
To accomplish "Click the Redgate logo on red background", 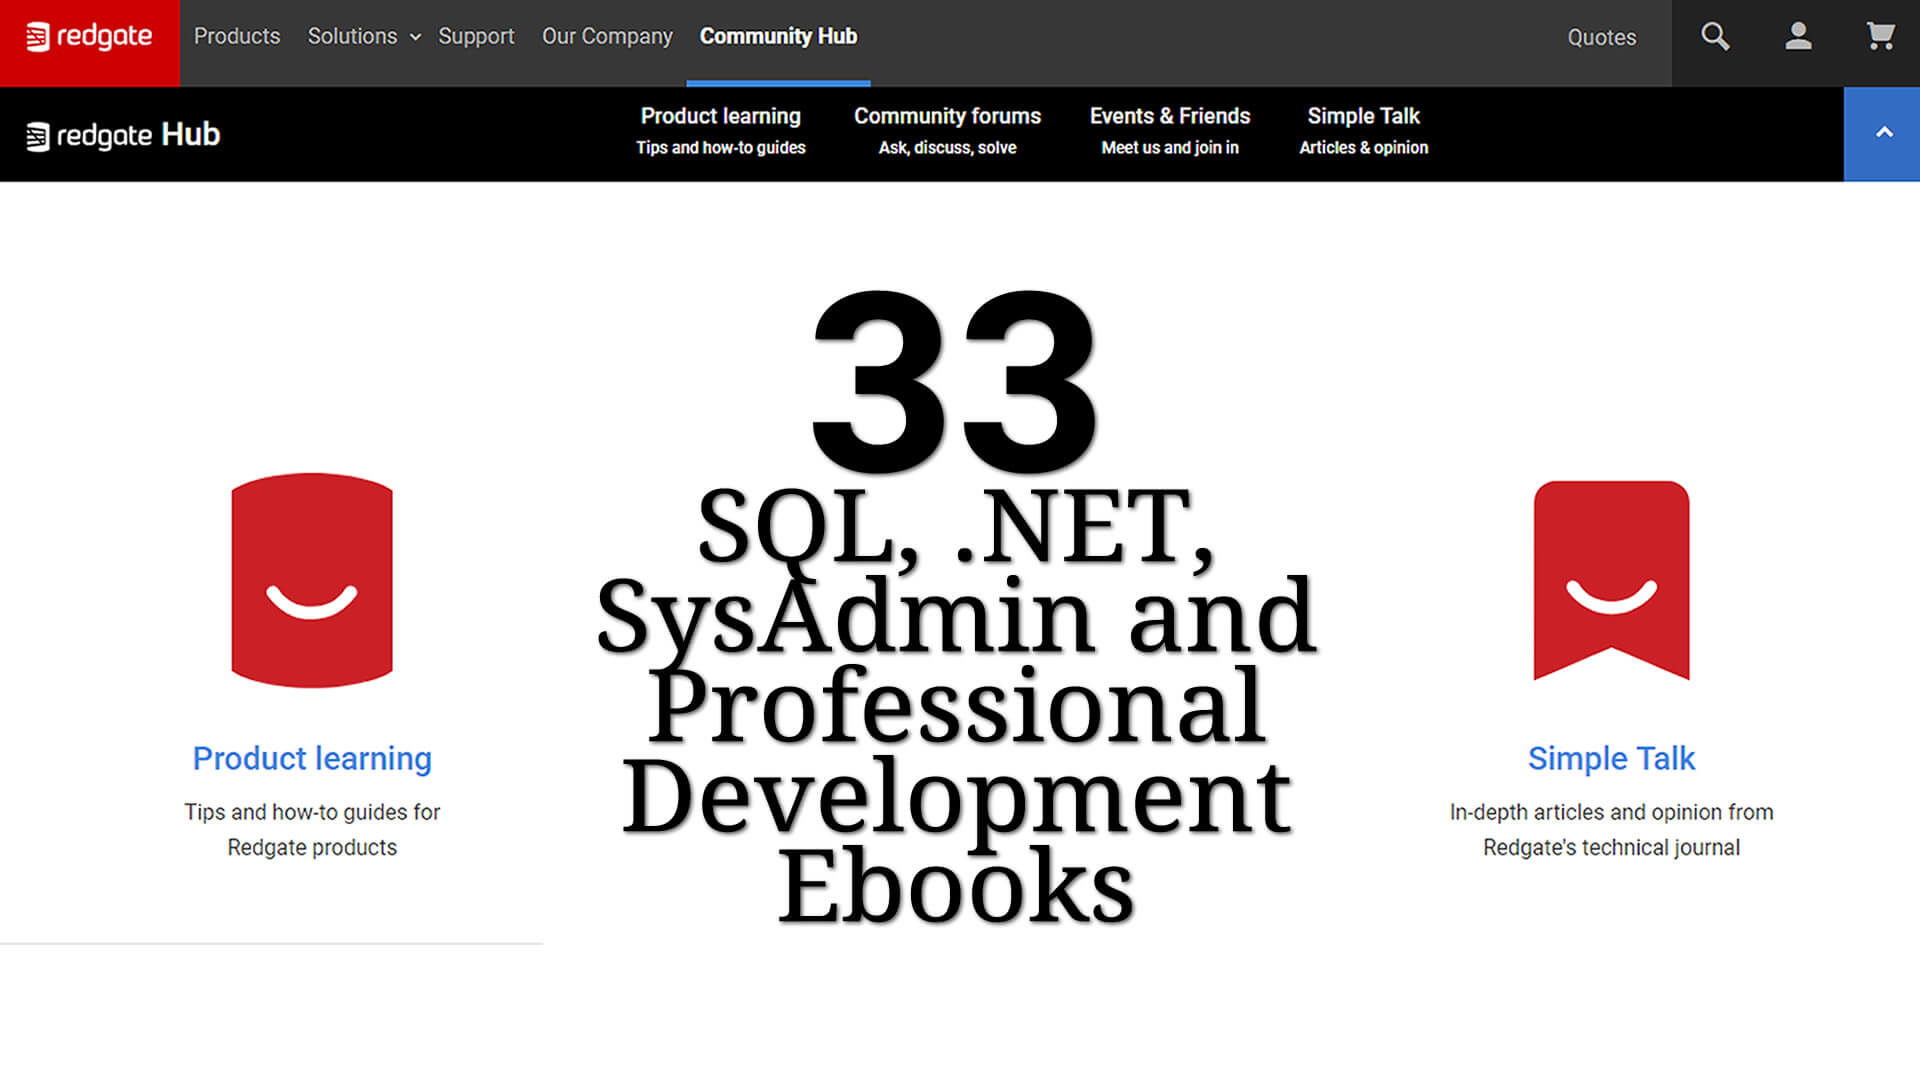I will pyautogui.click(x=89, y=36).
